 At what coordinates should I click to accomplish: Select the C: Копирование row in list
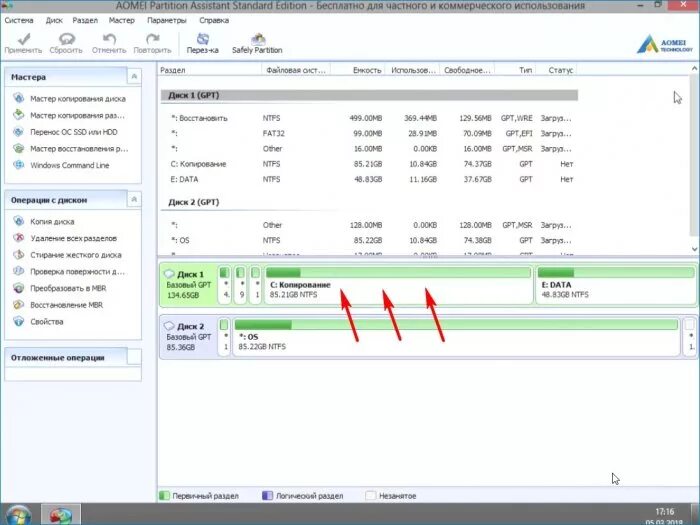(x=370, y=164)
